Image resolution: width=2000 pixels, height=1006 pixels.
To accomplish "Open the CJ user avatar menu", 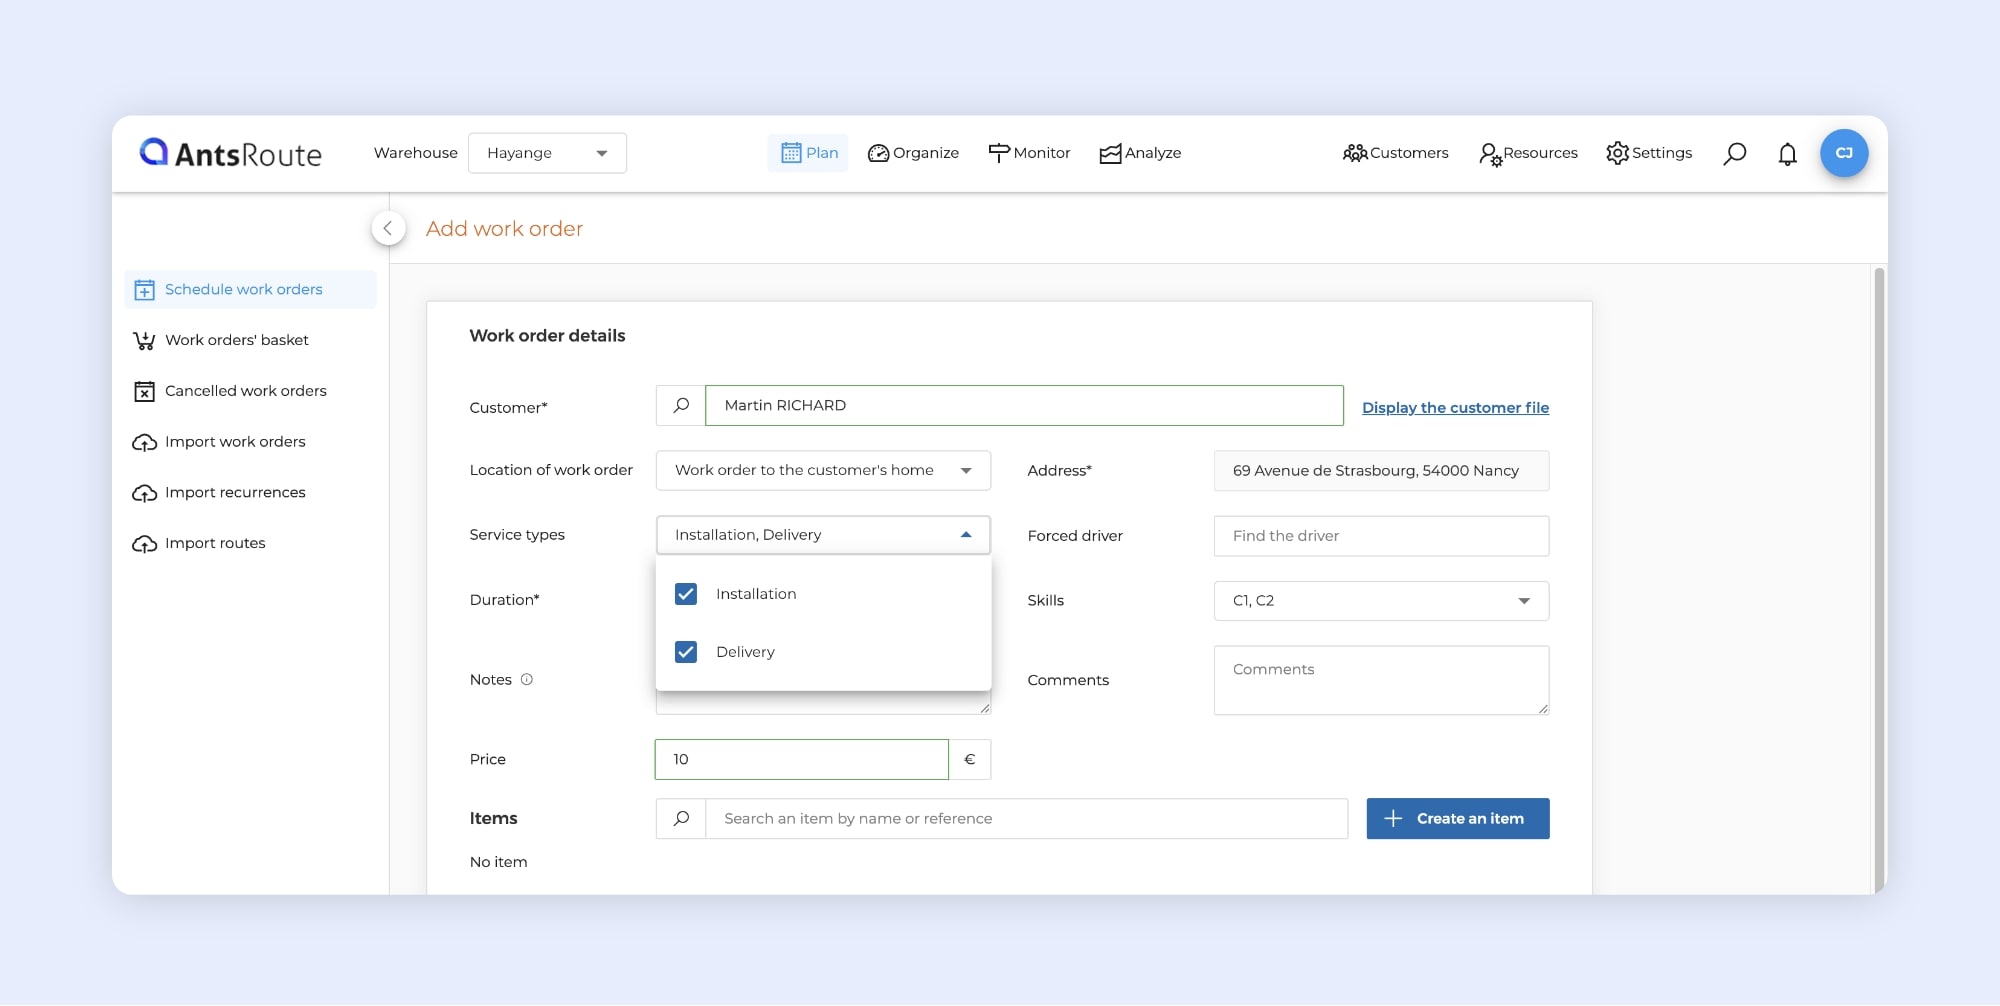I will tap(1844, 153).
